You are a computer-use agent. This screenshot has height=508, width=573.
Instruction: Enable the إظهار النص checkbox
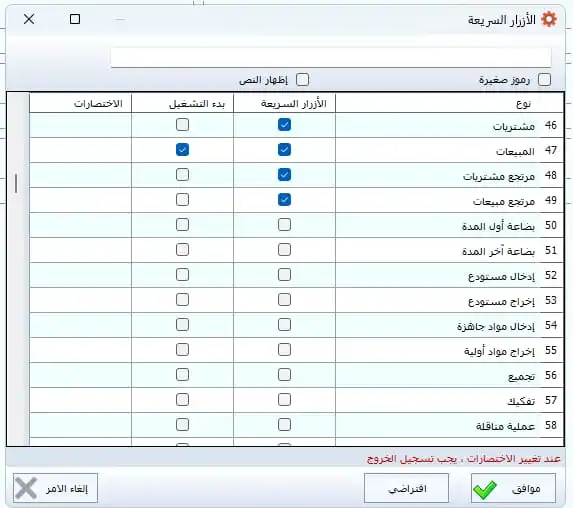tap(303, 80)
